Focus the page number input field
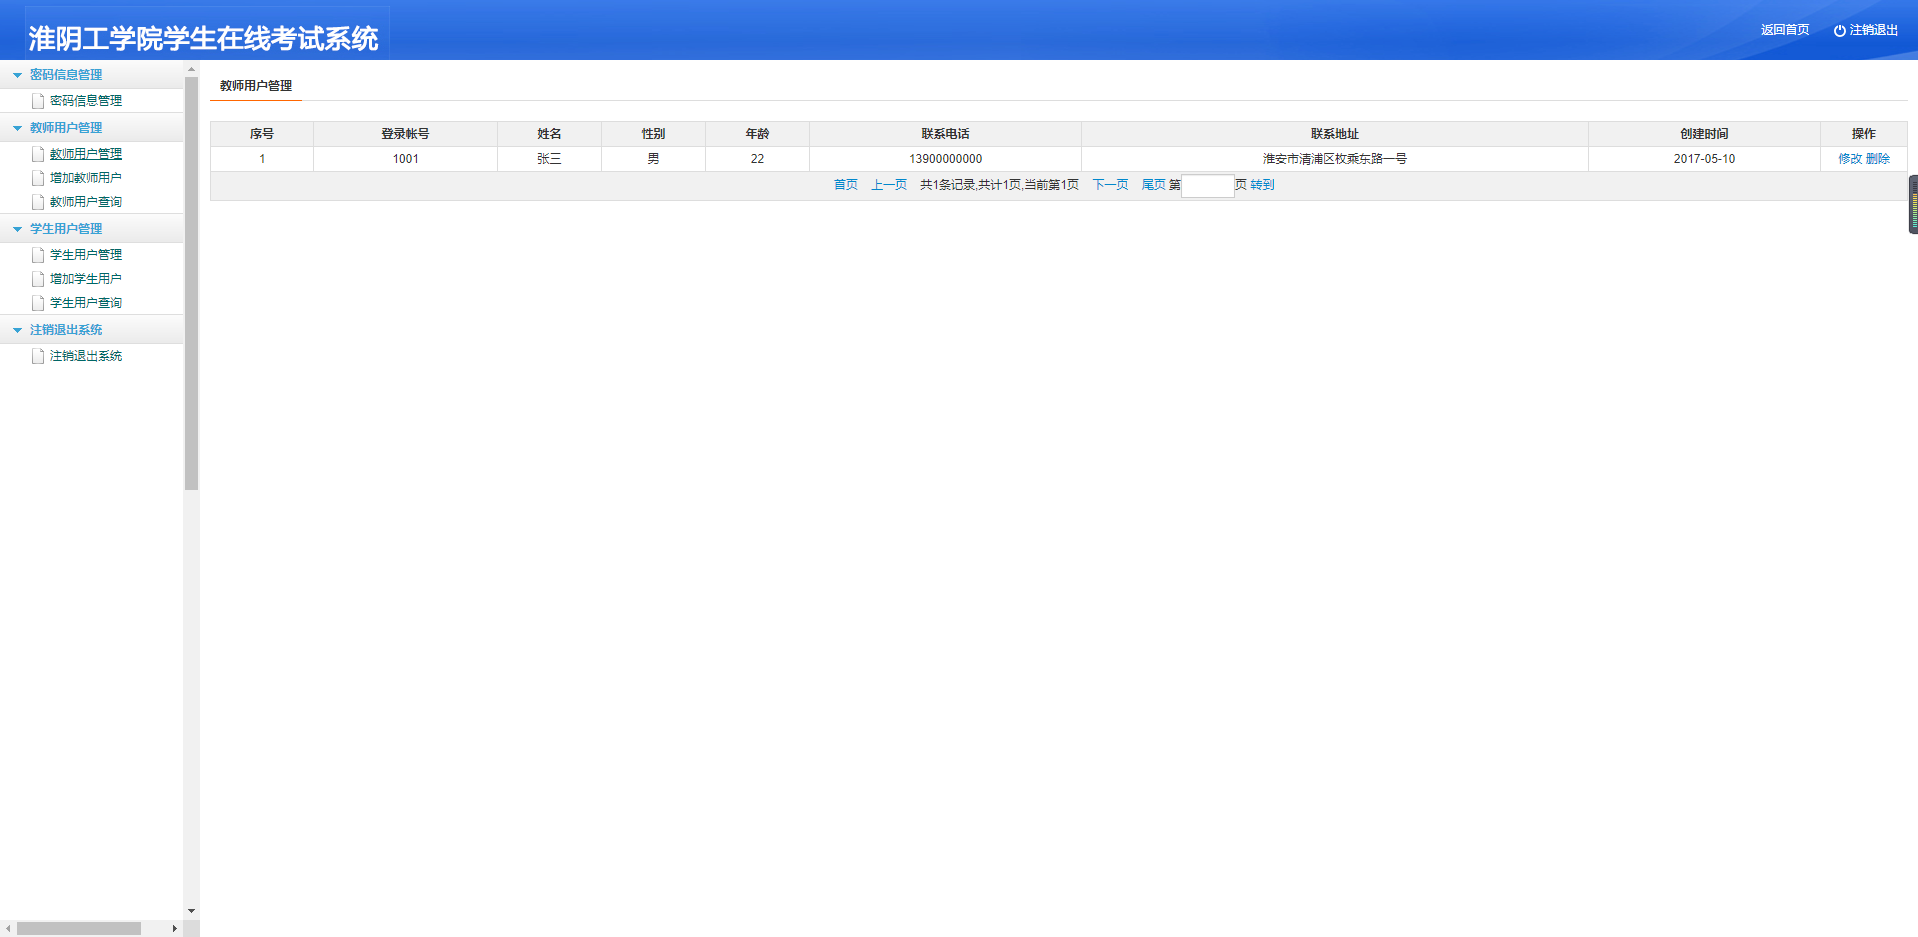This screenshot has width=1918, height=937. pyautogui.click(x=1208, y=185)
